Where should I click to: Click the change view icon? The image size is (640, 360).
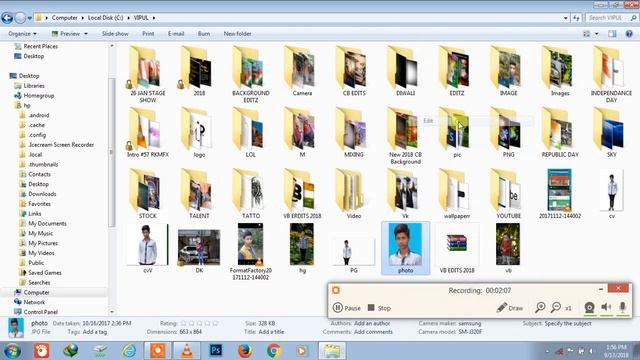[587, 34]
